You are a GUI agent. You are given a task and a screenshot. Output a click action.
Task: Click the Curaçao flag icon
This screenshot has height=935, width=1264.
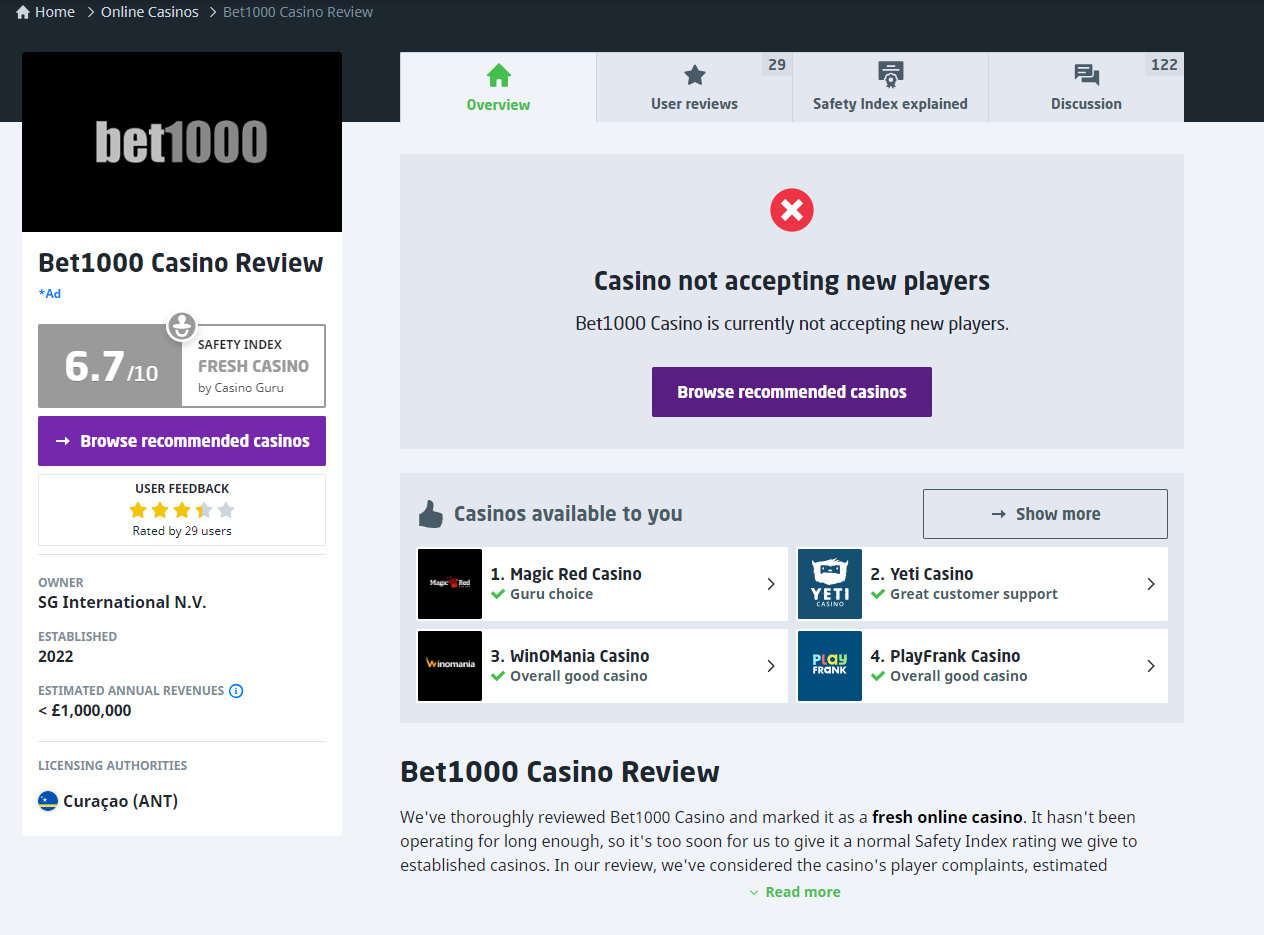[48, 801]
